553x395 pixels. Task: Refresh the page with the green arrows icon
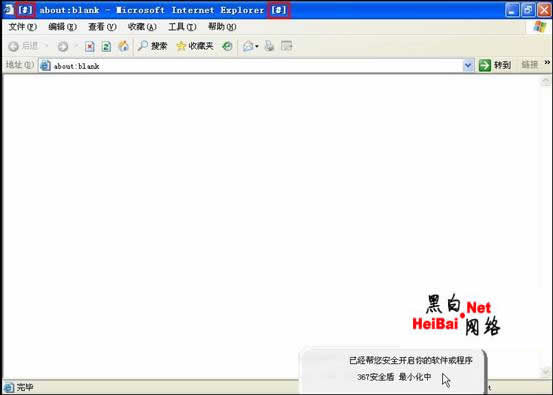coord(106,46)
